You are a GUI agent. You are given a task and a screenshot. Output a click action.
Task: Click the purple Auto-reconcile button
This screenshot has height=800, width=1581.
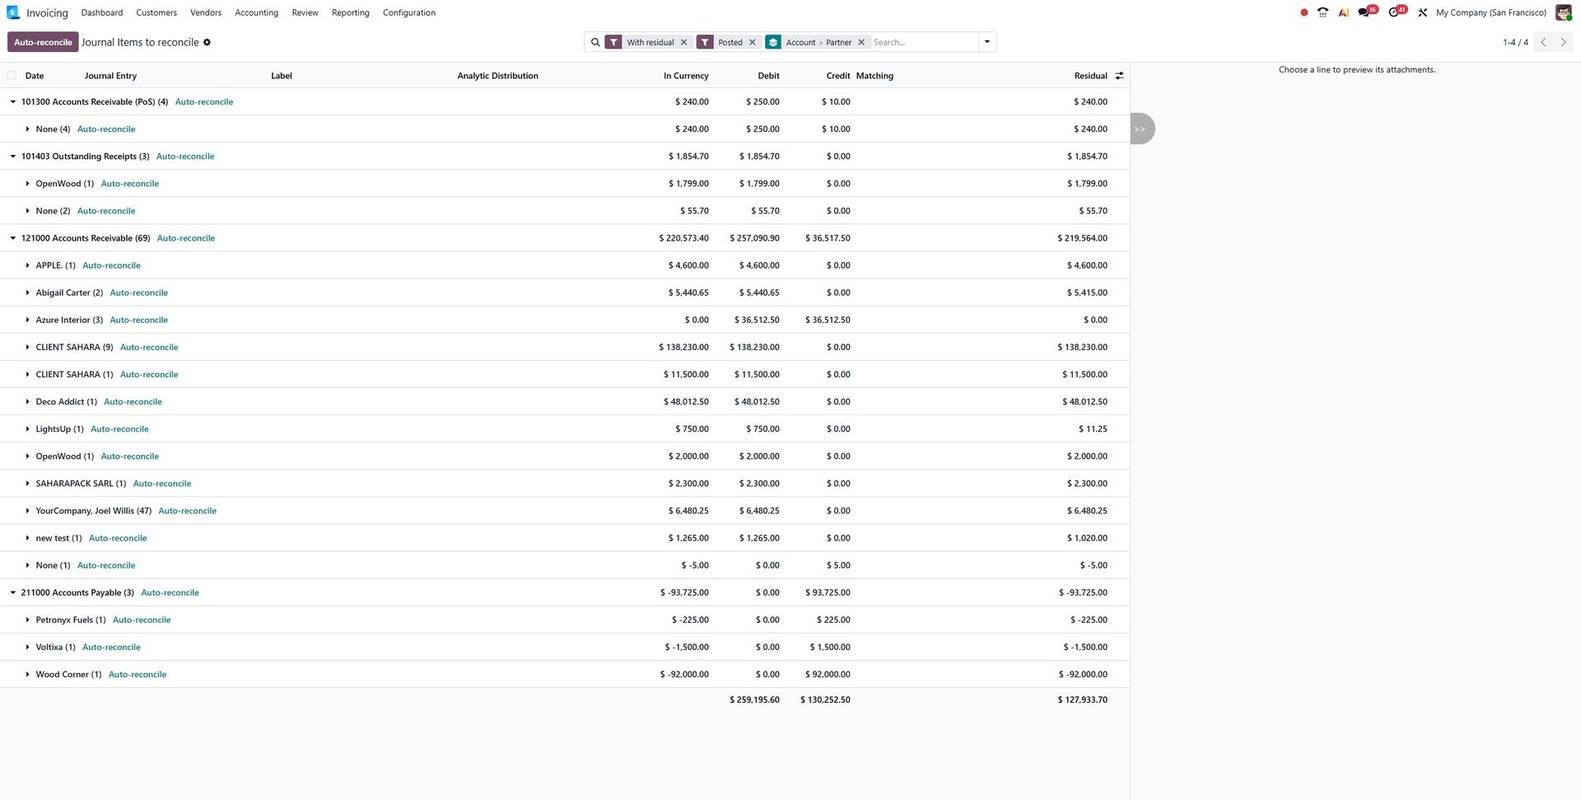pos(43,43)
